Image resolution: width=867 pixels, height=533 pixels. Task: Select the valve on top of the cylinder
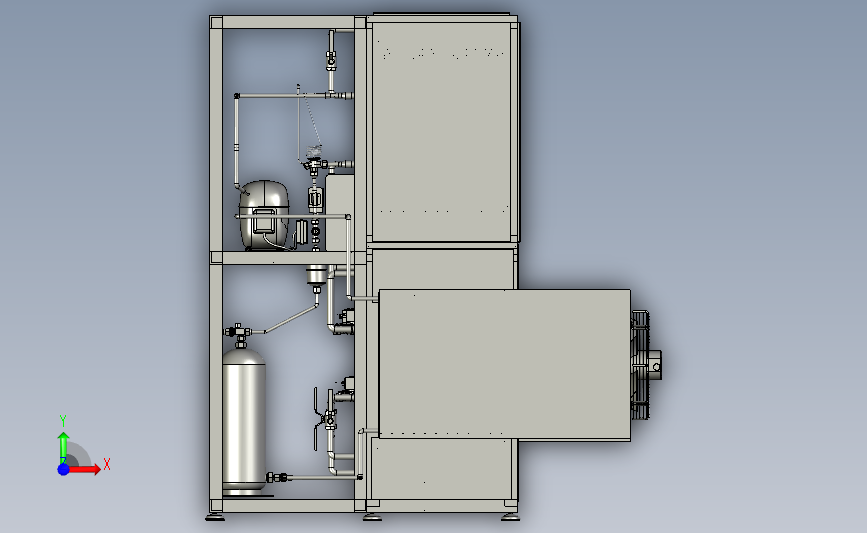239,333
